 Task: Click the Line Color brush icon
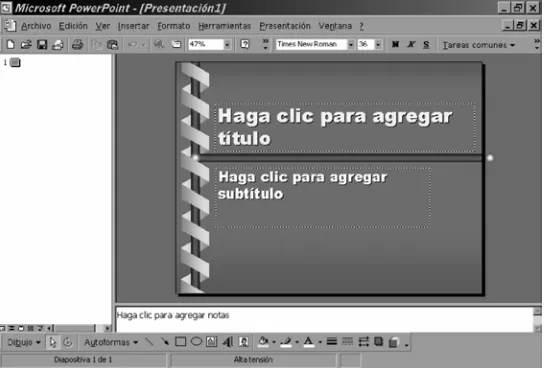(x=286, y=342)
